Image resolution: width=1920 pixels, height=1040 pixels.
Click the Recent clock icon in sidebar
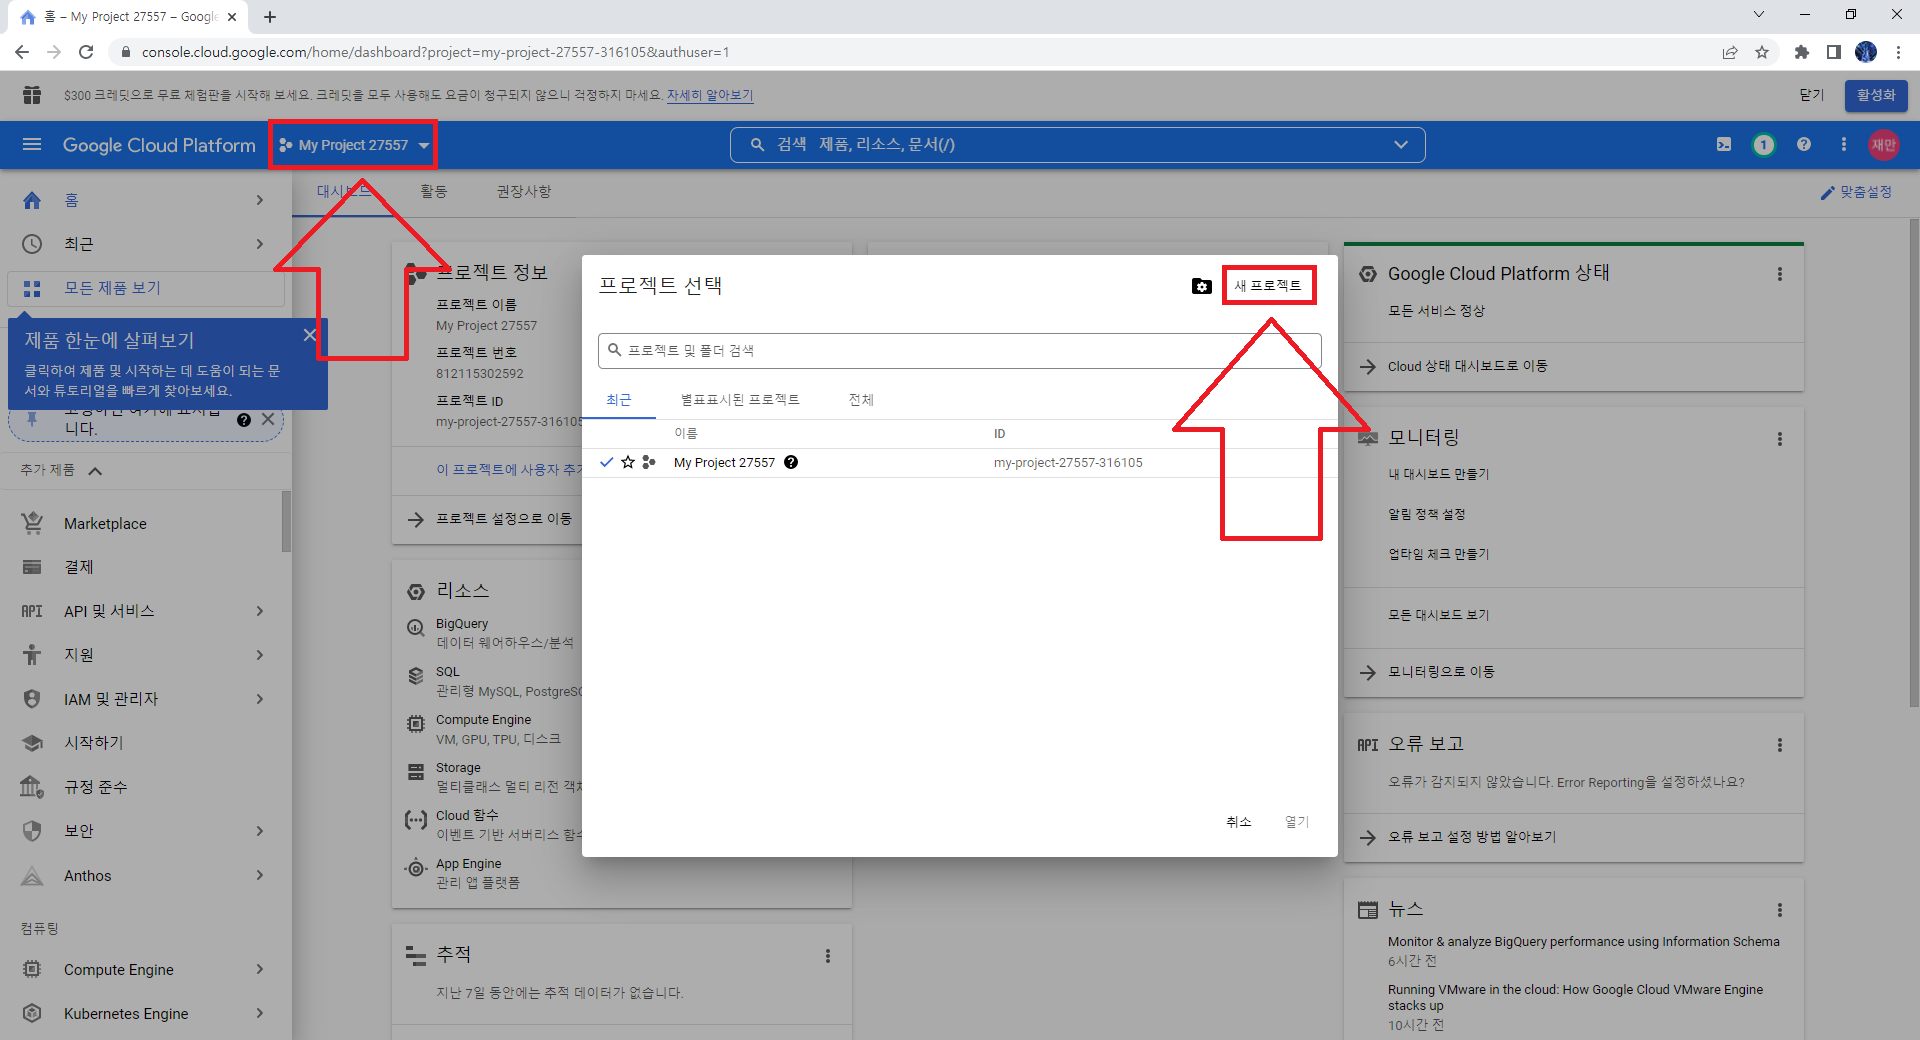tap(32, 244)
